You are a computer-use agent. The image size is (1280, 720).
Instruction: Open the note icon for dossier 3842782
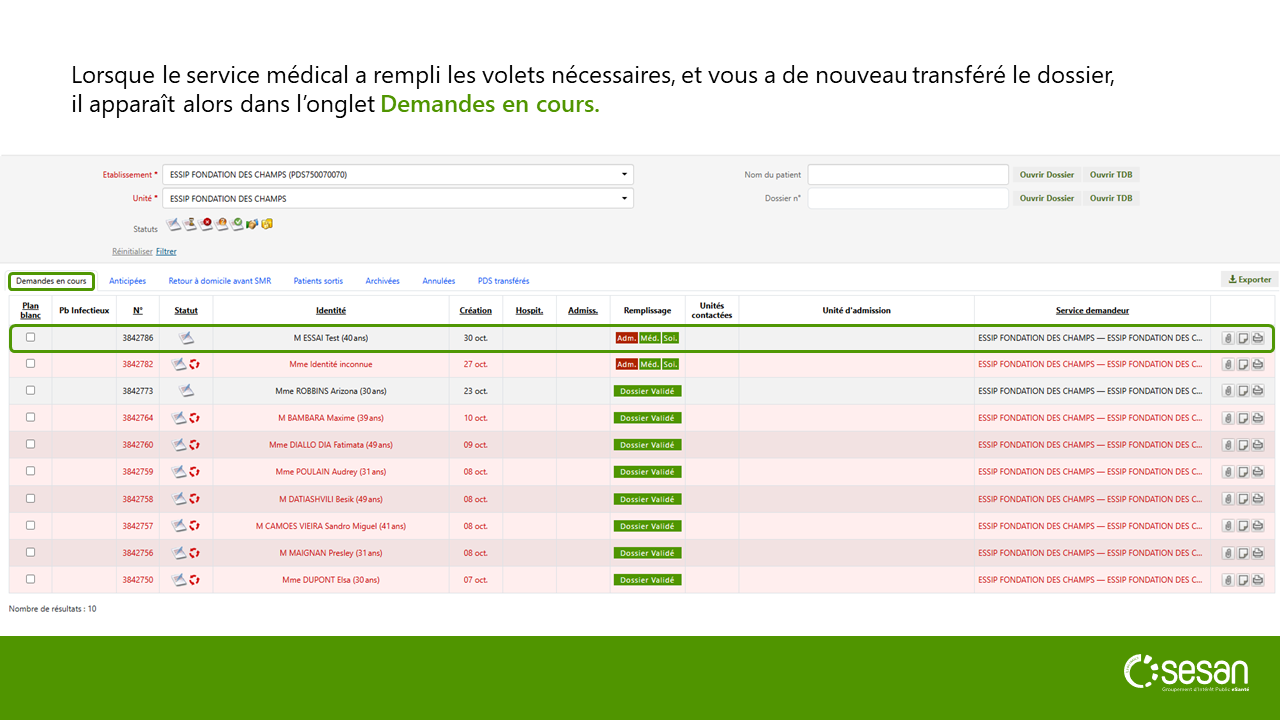pos(1243,365)
